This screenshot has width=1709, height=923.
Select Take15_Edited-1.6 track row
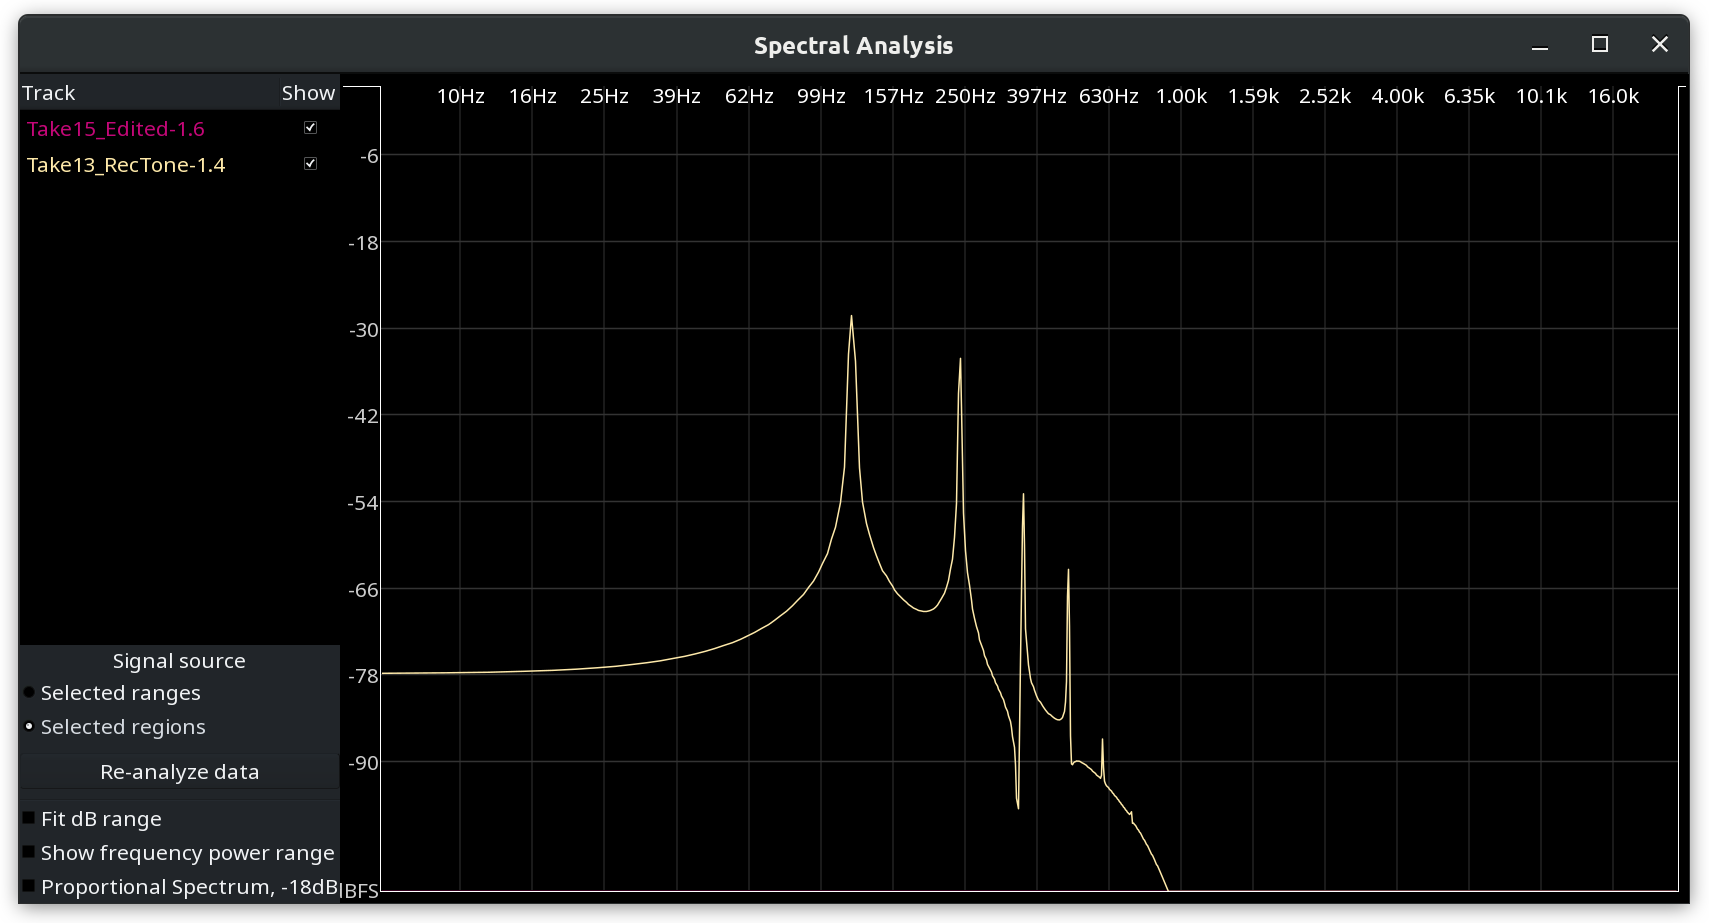click(179, 129)
